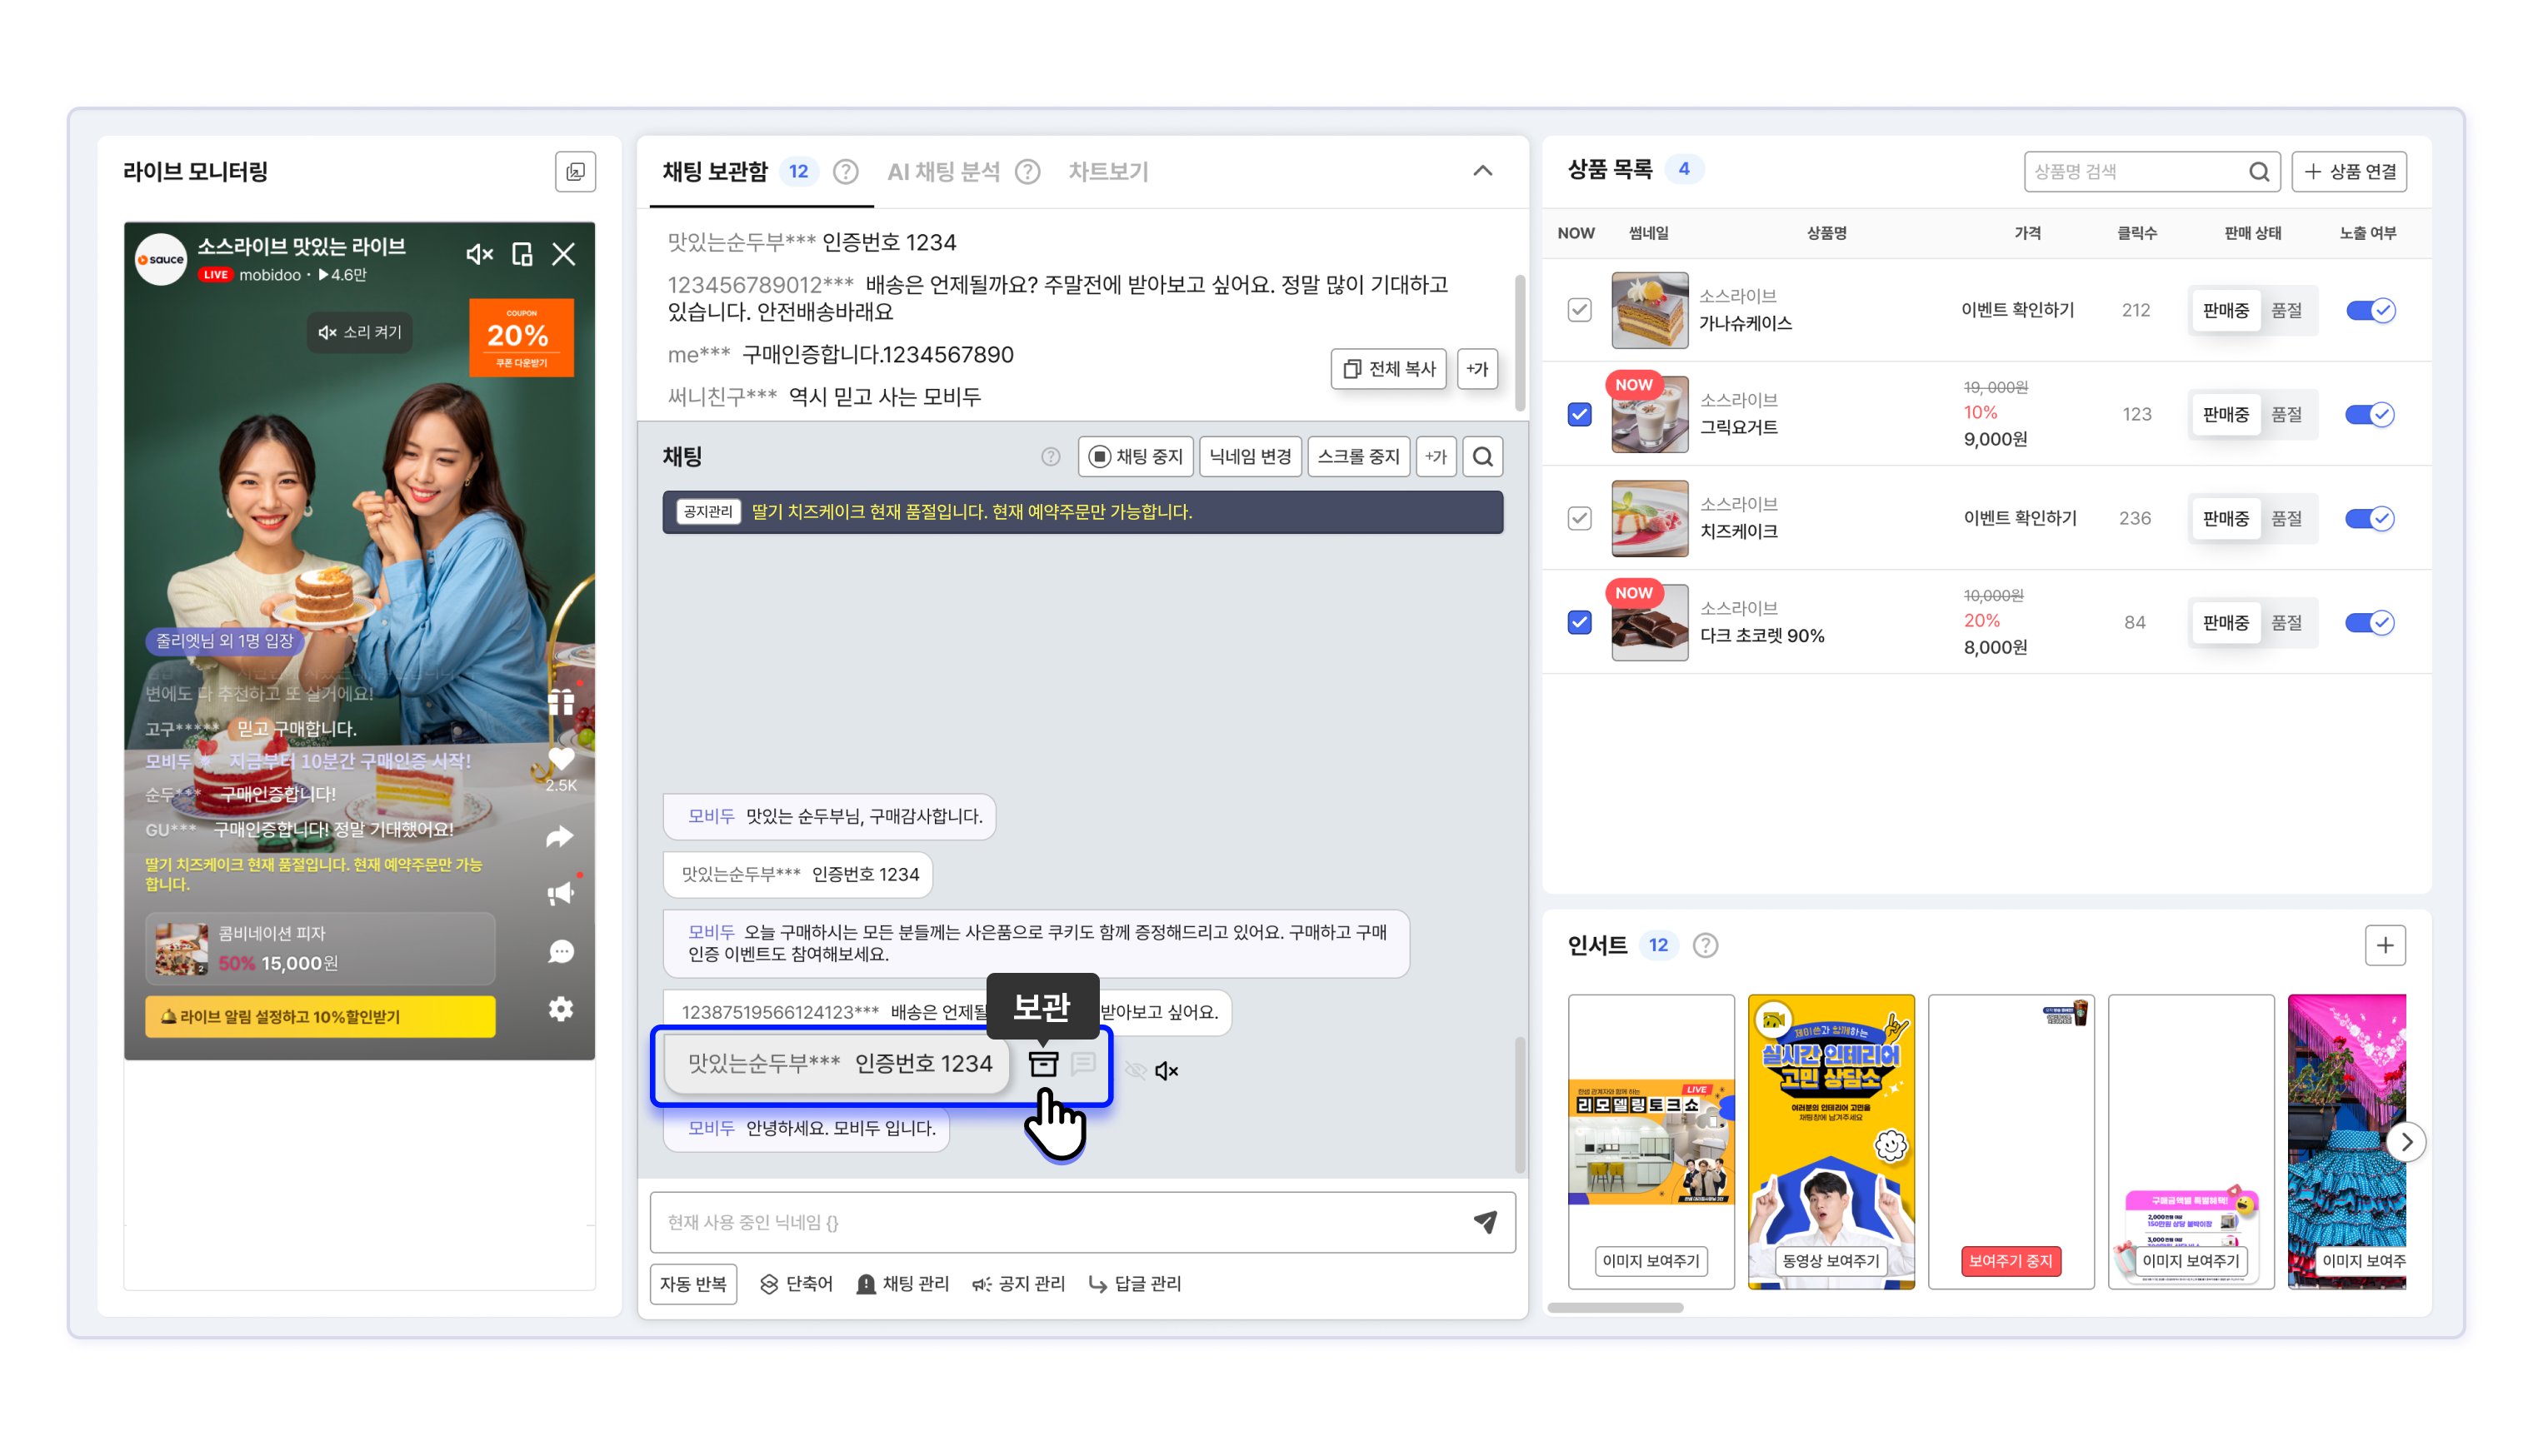Open the 차트보기 tab
The height and width of the screenshot is (1456, 2533).
1107,172
